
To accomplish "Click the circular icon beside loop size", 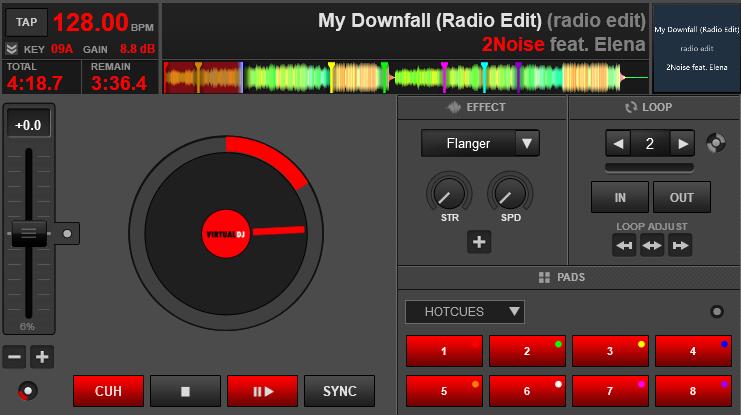I will coord(716,143).
